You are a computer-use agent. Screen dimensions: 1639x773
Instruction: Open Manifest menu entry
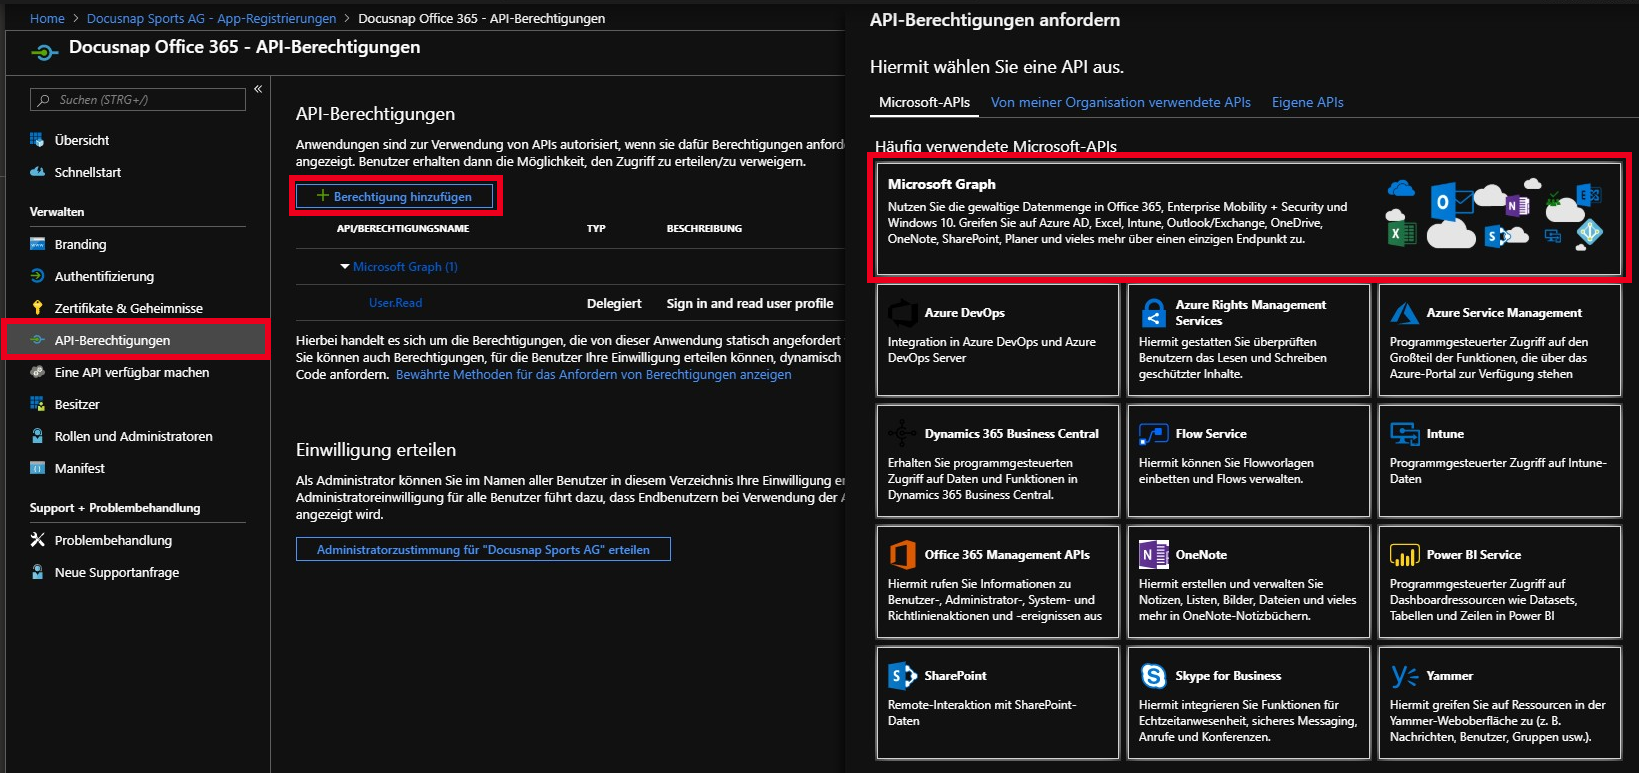(80, 468)
